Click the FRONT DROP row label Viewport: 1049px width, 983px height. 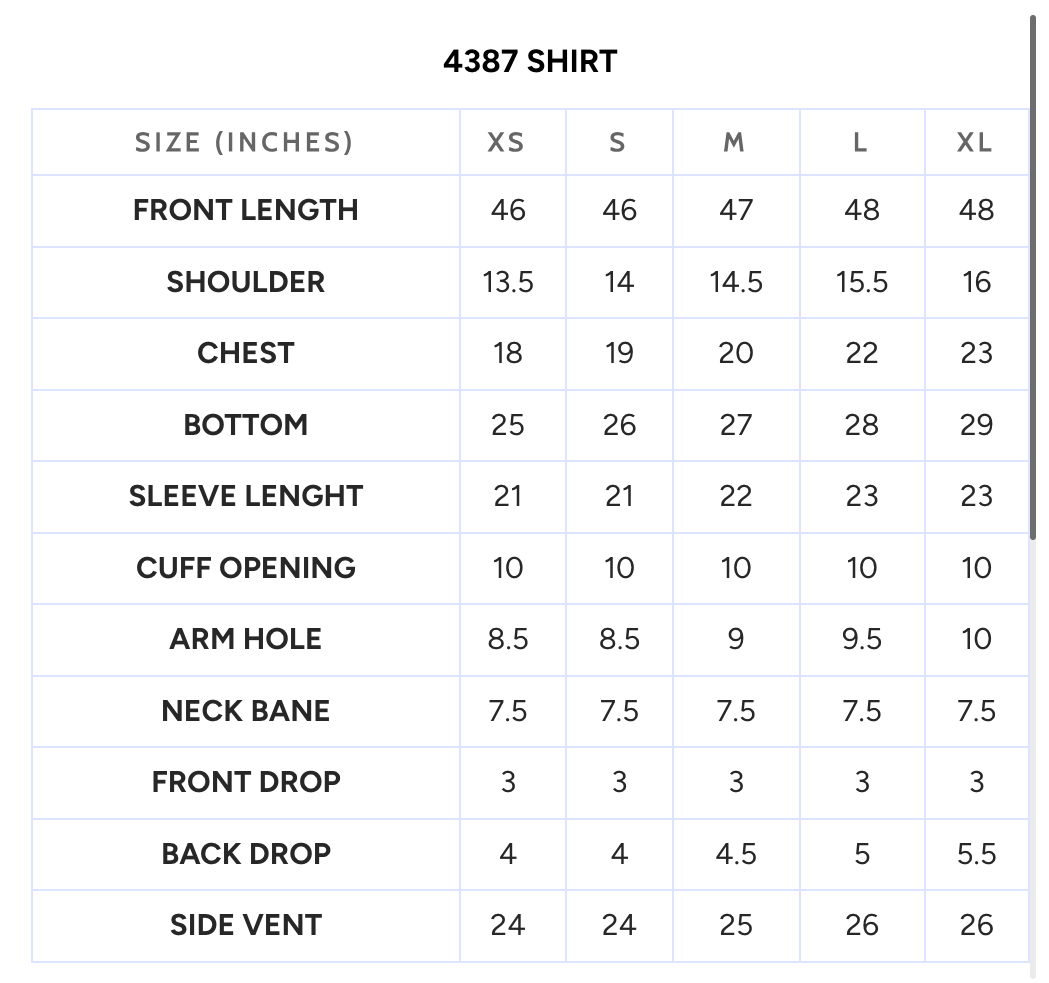(246, 782)
